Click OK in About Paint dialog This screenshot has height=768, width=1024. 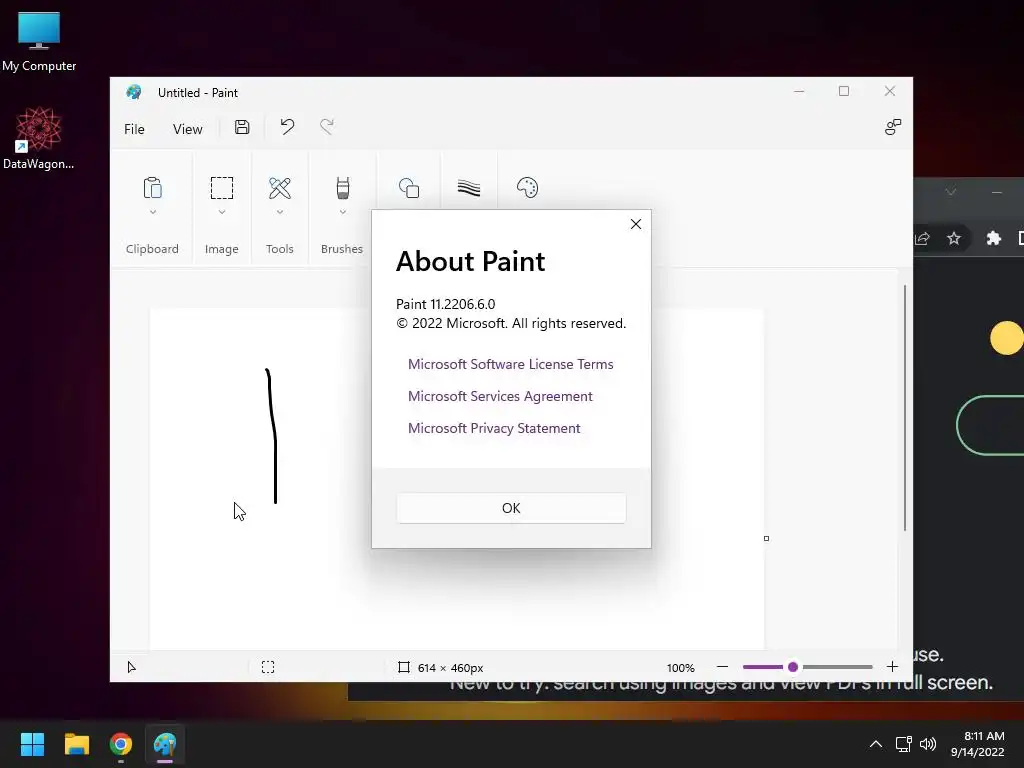(511, 508)
